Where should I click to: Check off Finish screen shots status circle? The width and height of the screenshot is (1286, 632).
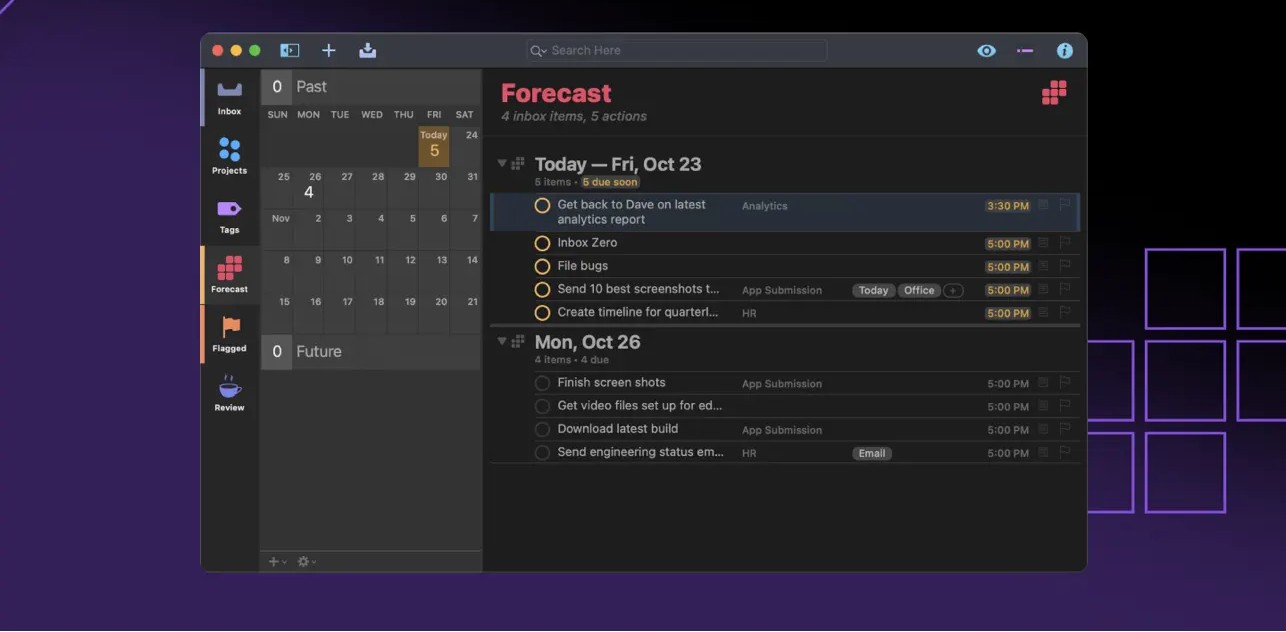click(x=542, y=383)
